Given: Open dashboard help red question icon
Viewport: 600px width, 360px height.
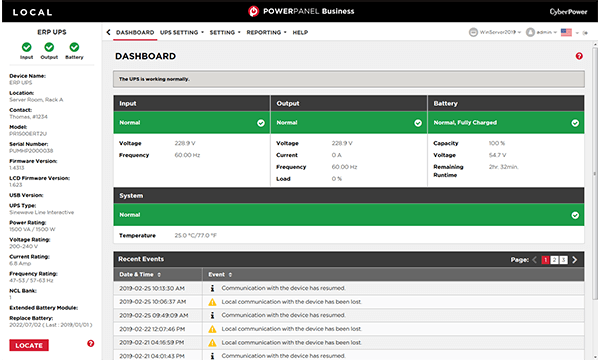Looking at the screenshot, I should pyautogui.click(x=579, y=56).
